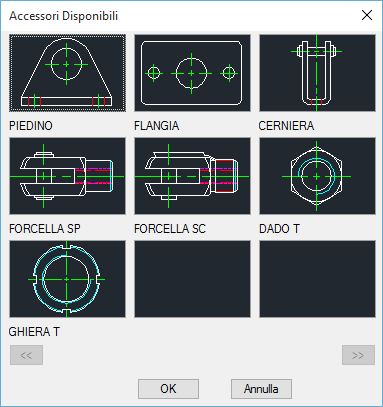Click the last empty preview slot
This screenshot has width=383, height=407.
point(317,279)
